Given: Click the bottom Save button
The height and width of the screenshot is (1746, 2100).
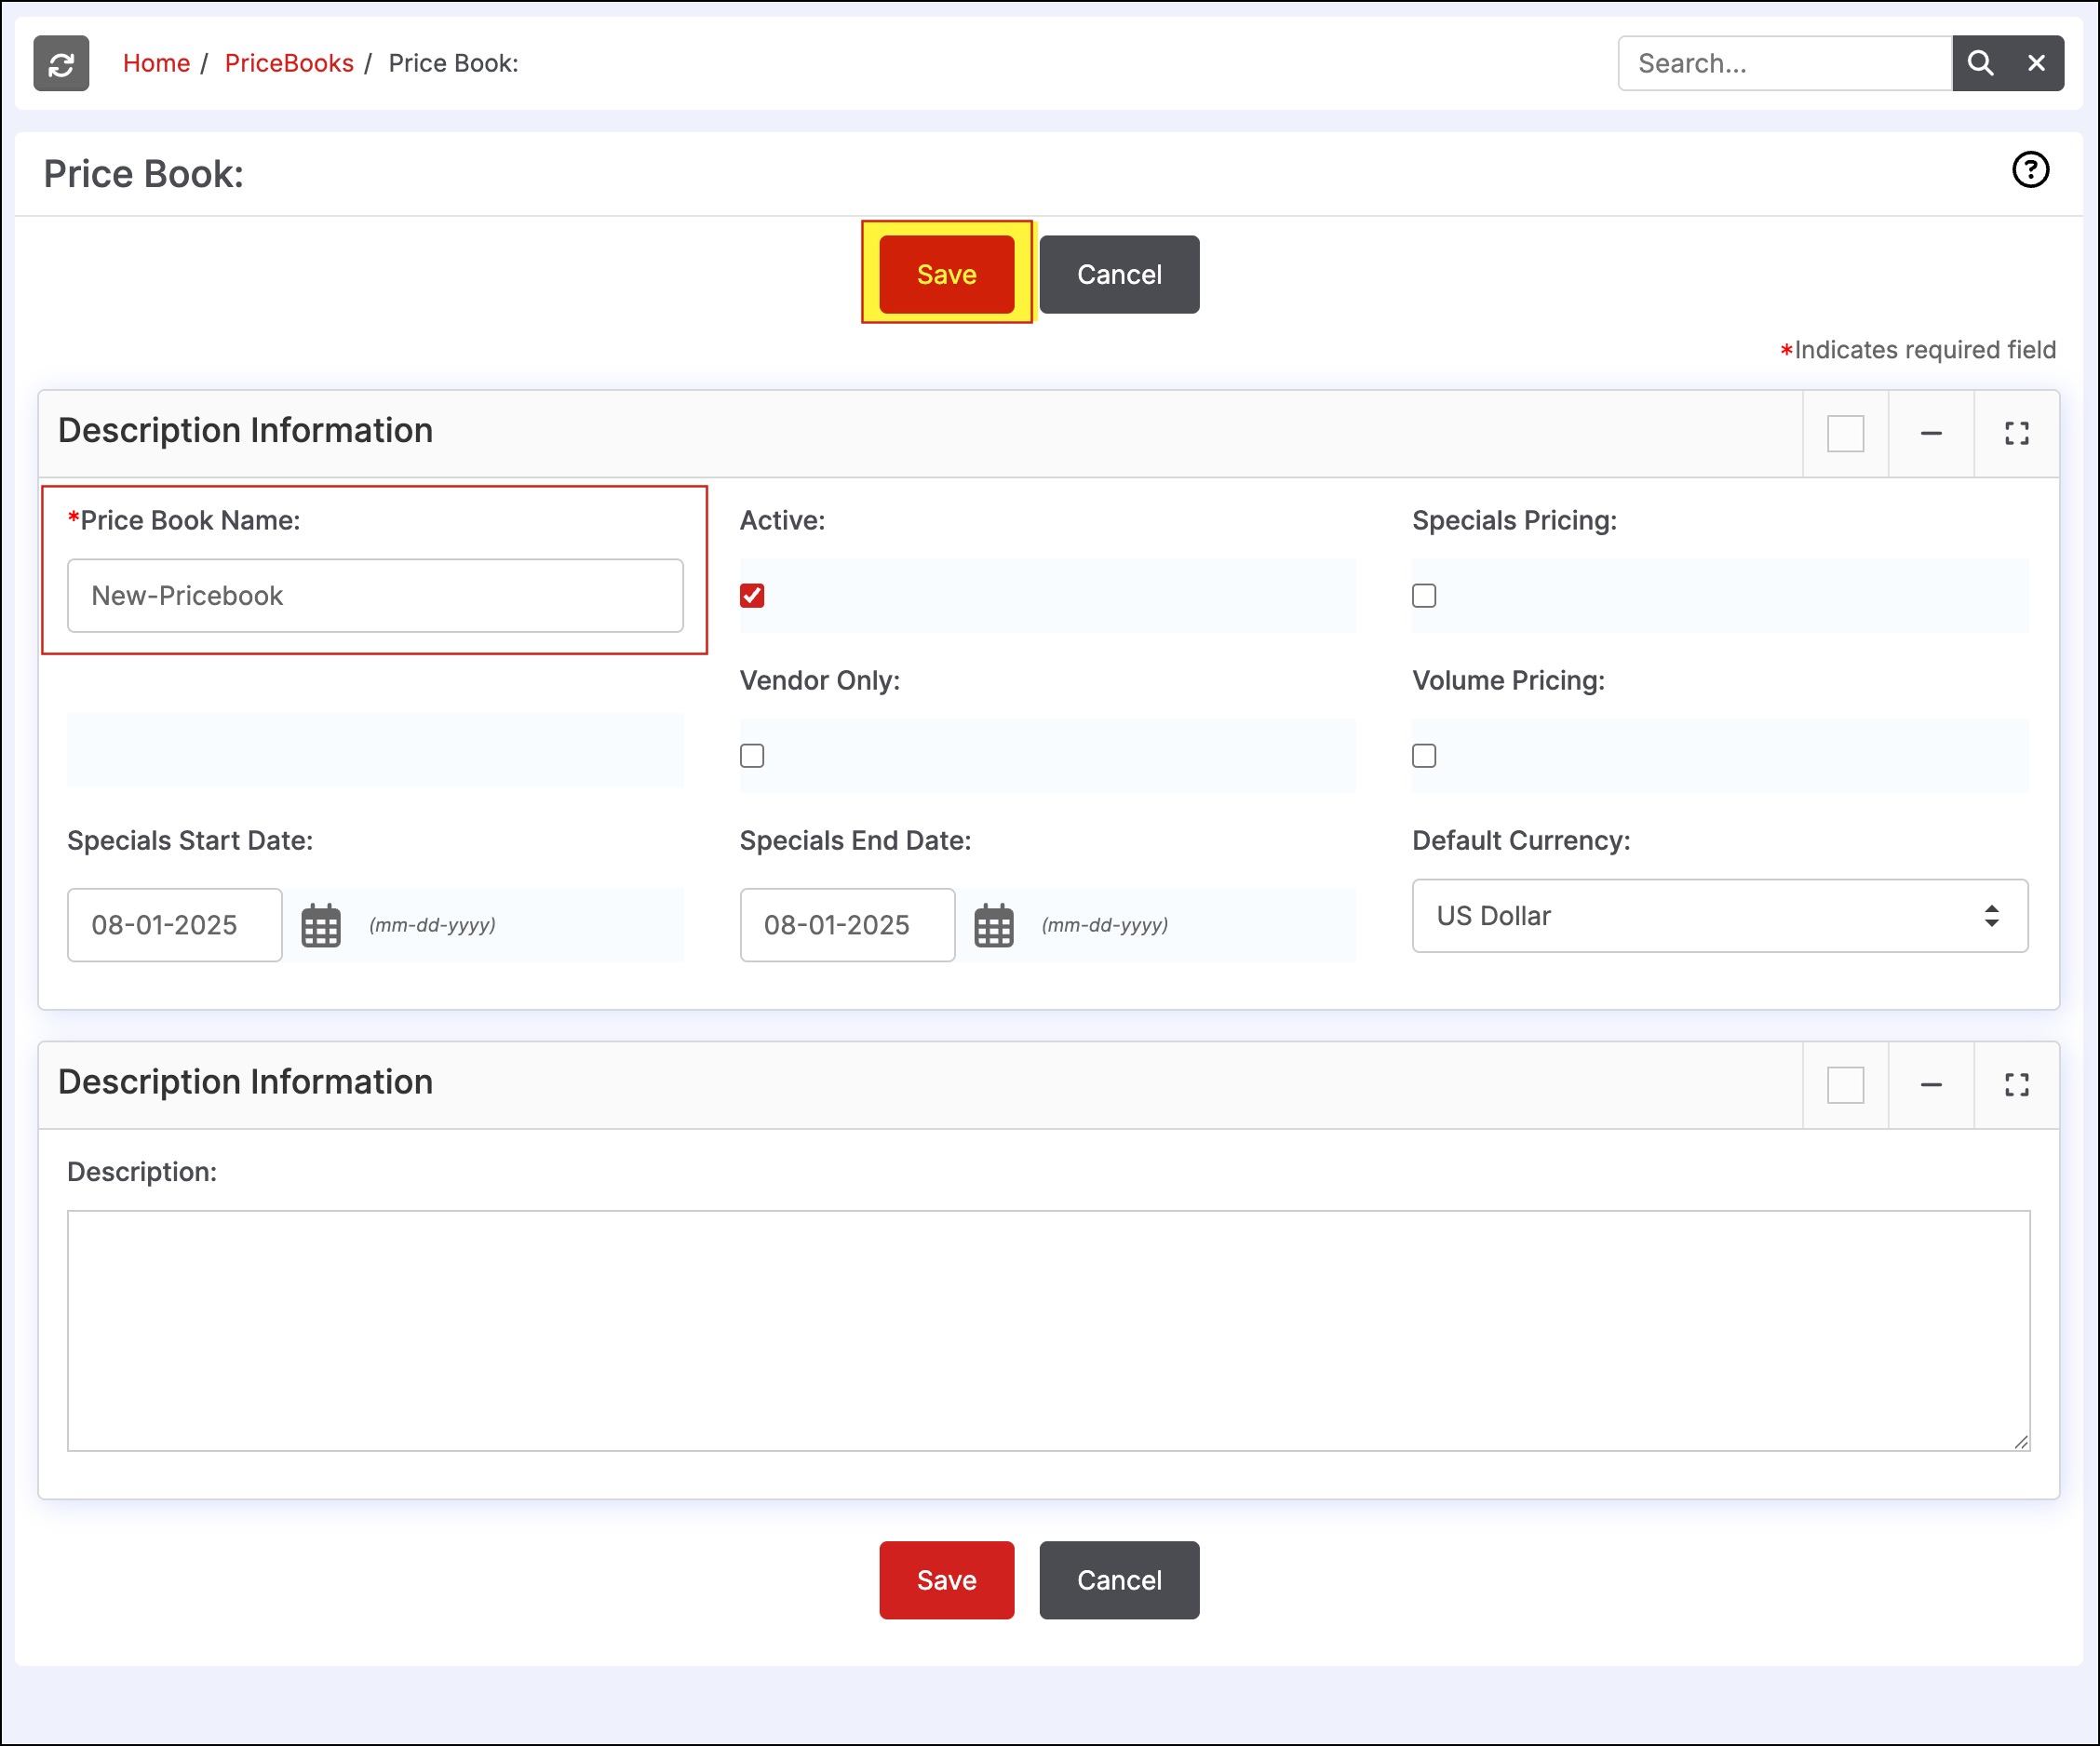Looking at the screenshot, I should click(x=947, y=1580).
